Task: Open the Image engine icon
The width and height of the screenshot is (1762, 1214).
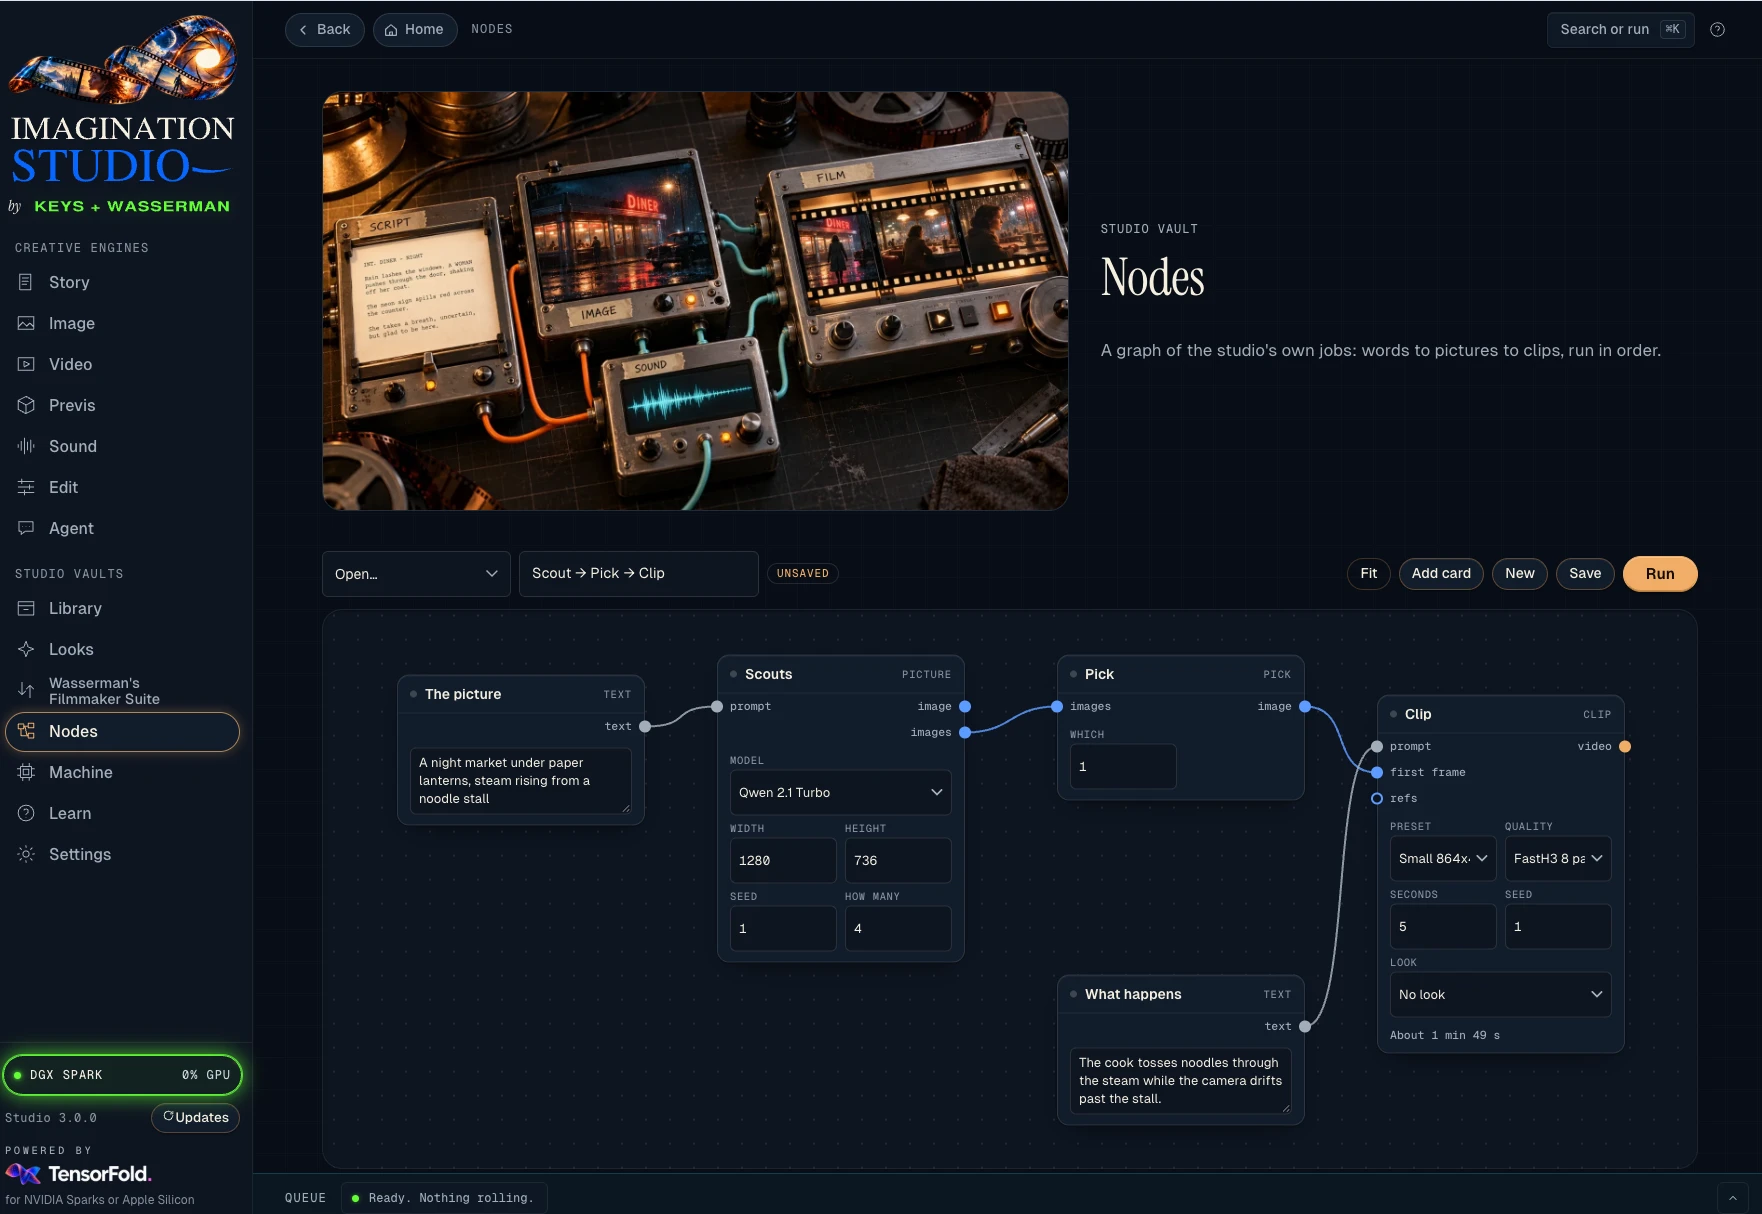Action: tap(26, 323)
